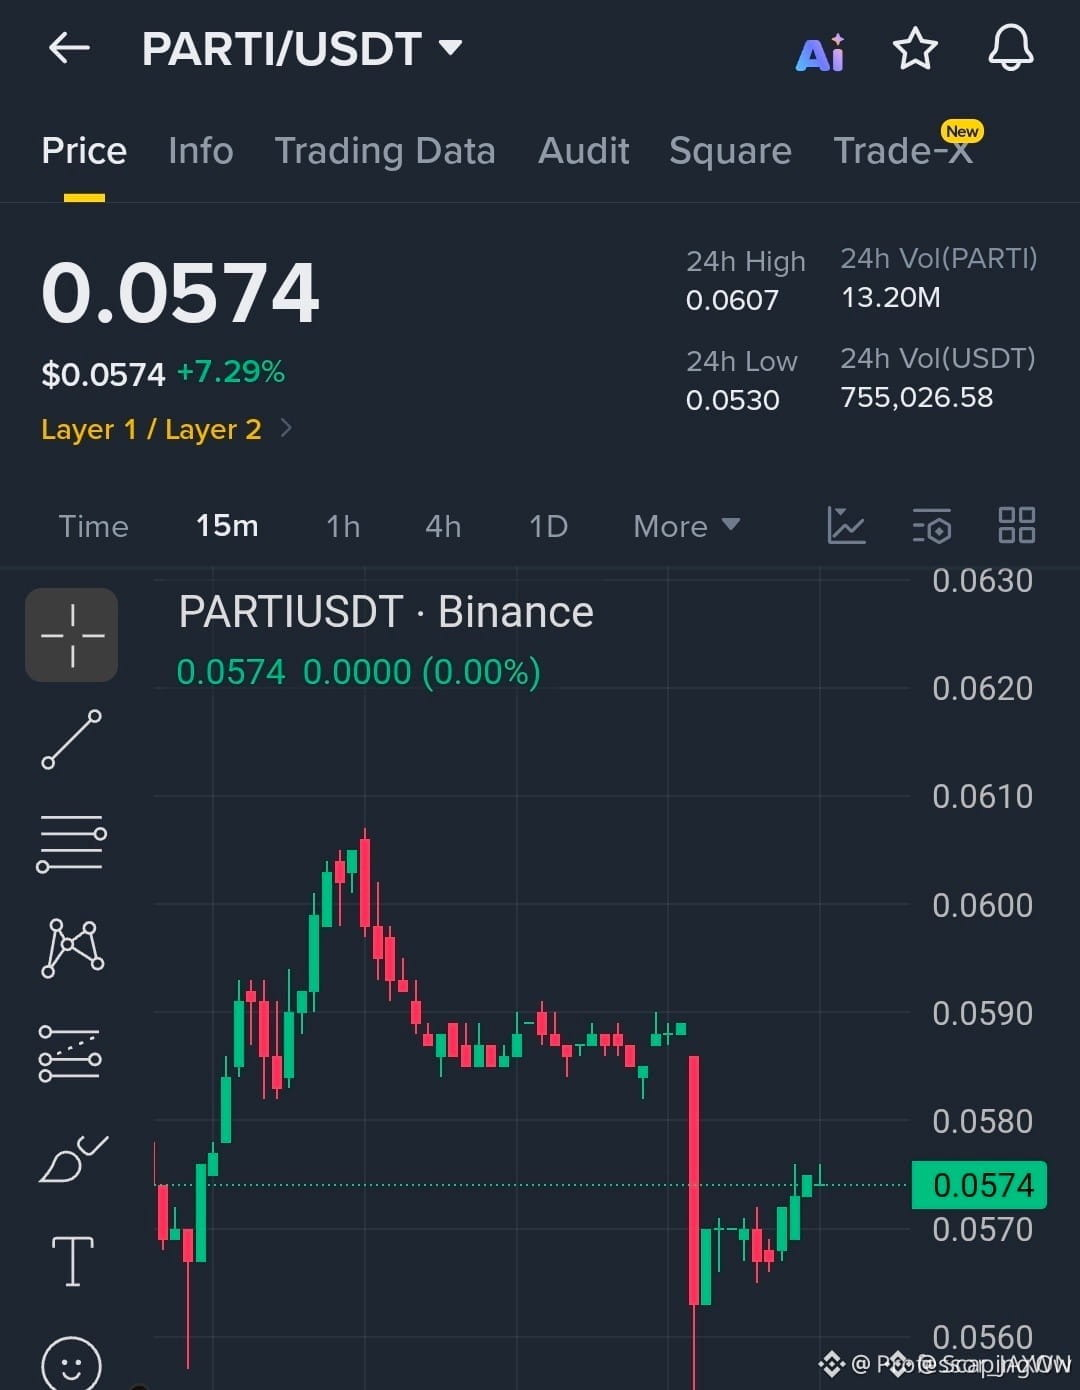The image size is (1080, 1390).
Task: Select the 1h chart interval
Action: pos(343,526)
